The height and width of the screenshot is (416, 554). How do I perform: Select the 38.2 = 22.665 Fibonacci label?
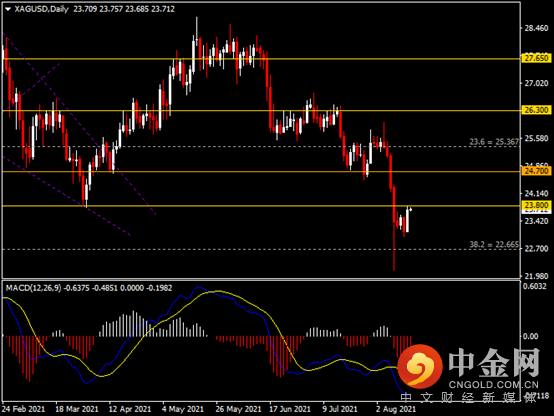[x=494, y=244]
